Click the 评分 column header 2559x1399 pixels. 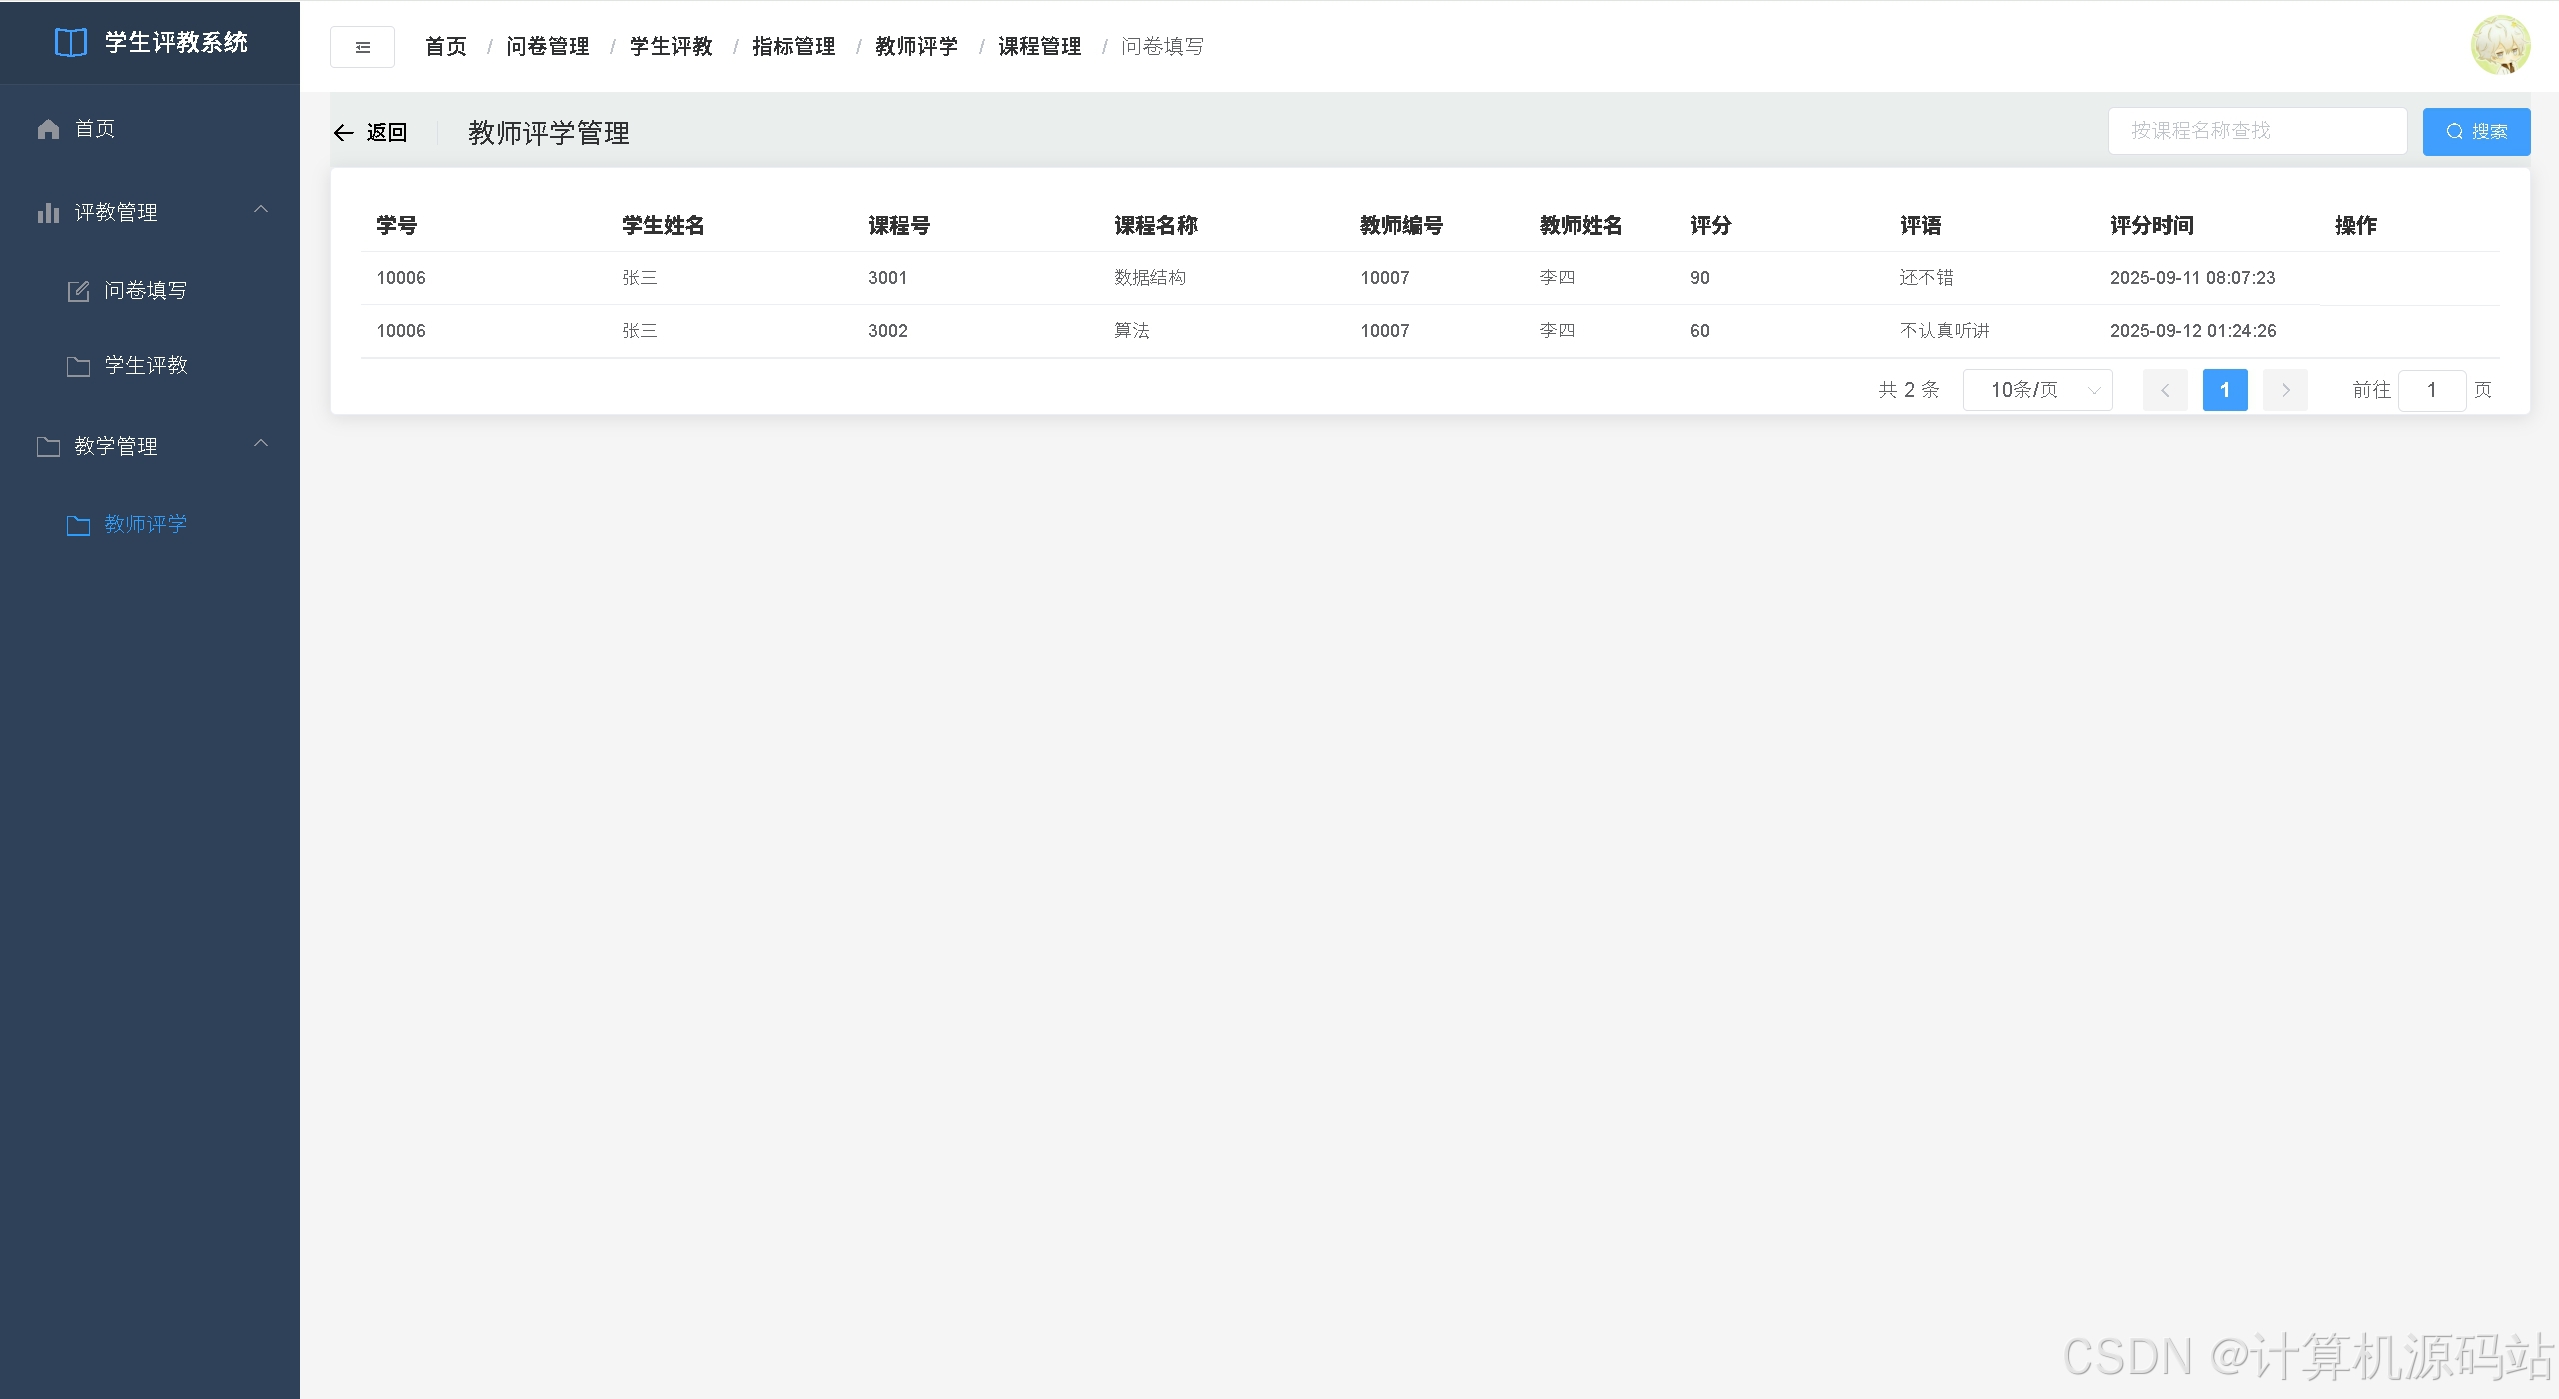click(x=1711, y=226)
